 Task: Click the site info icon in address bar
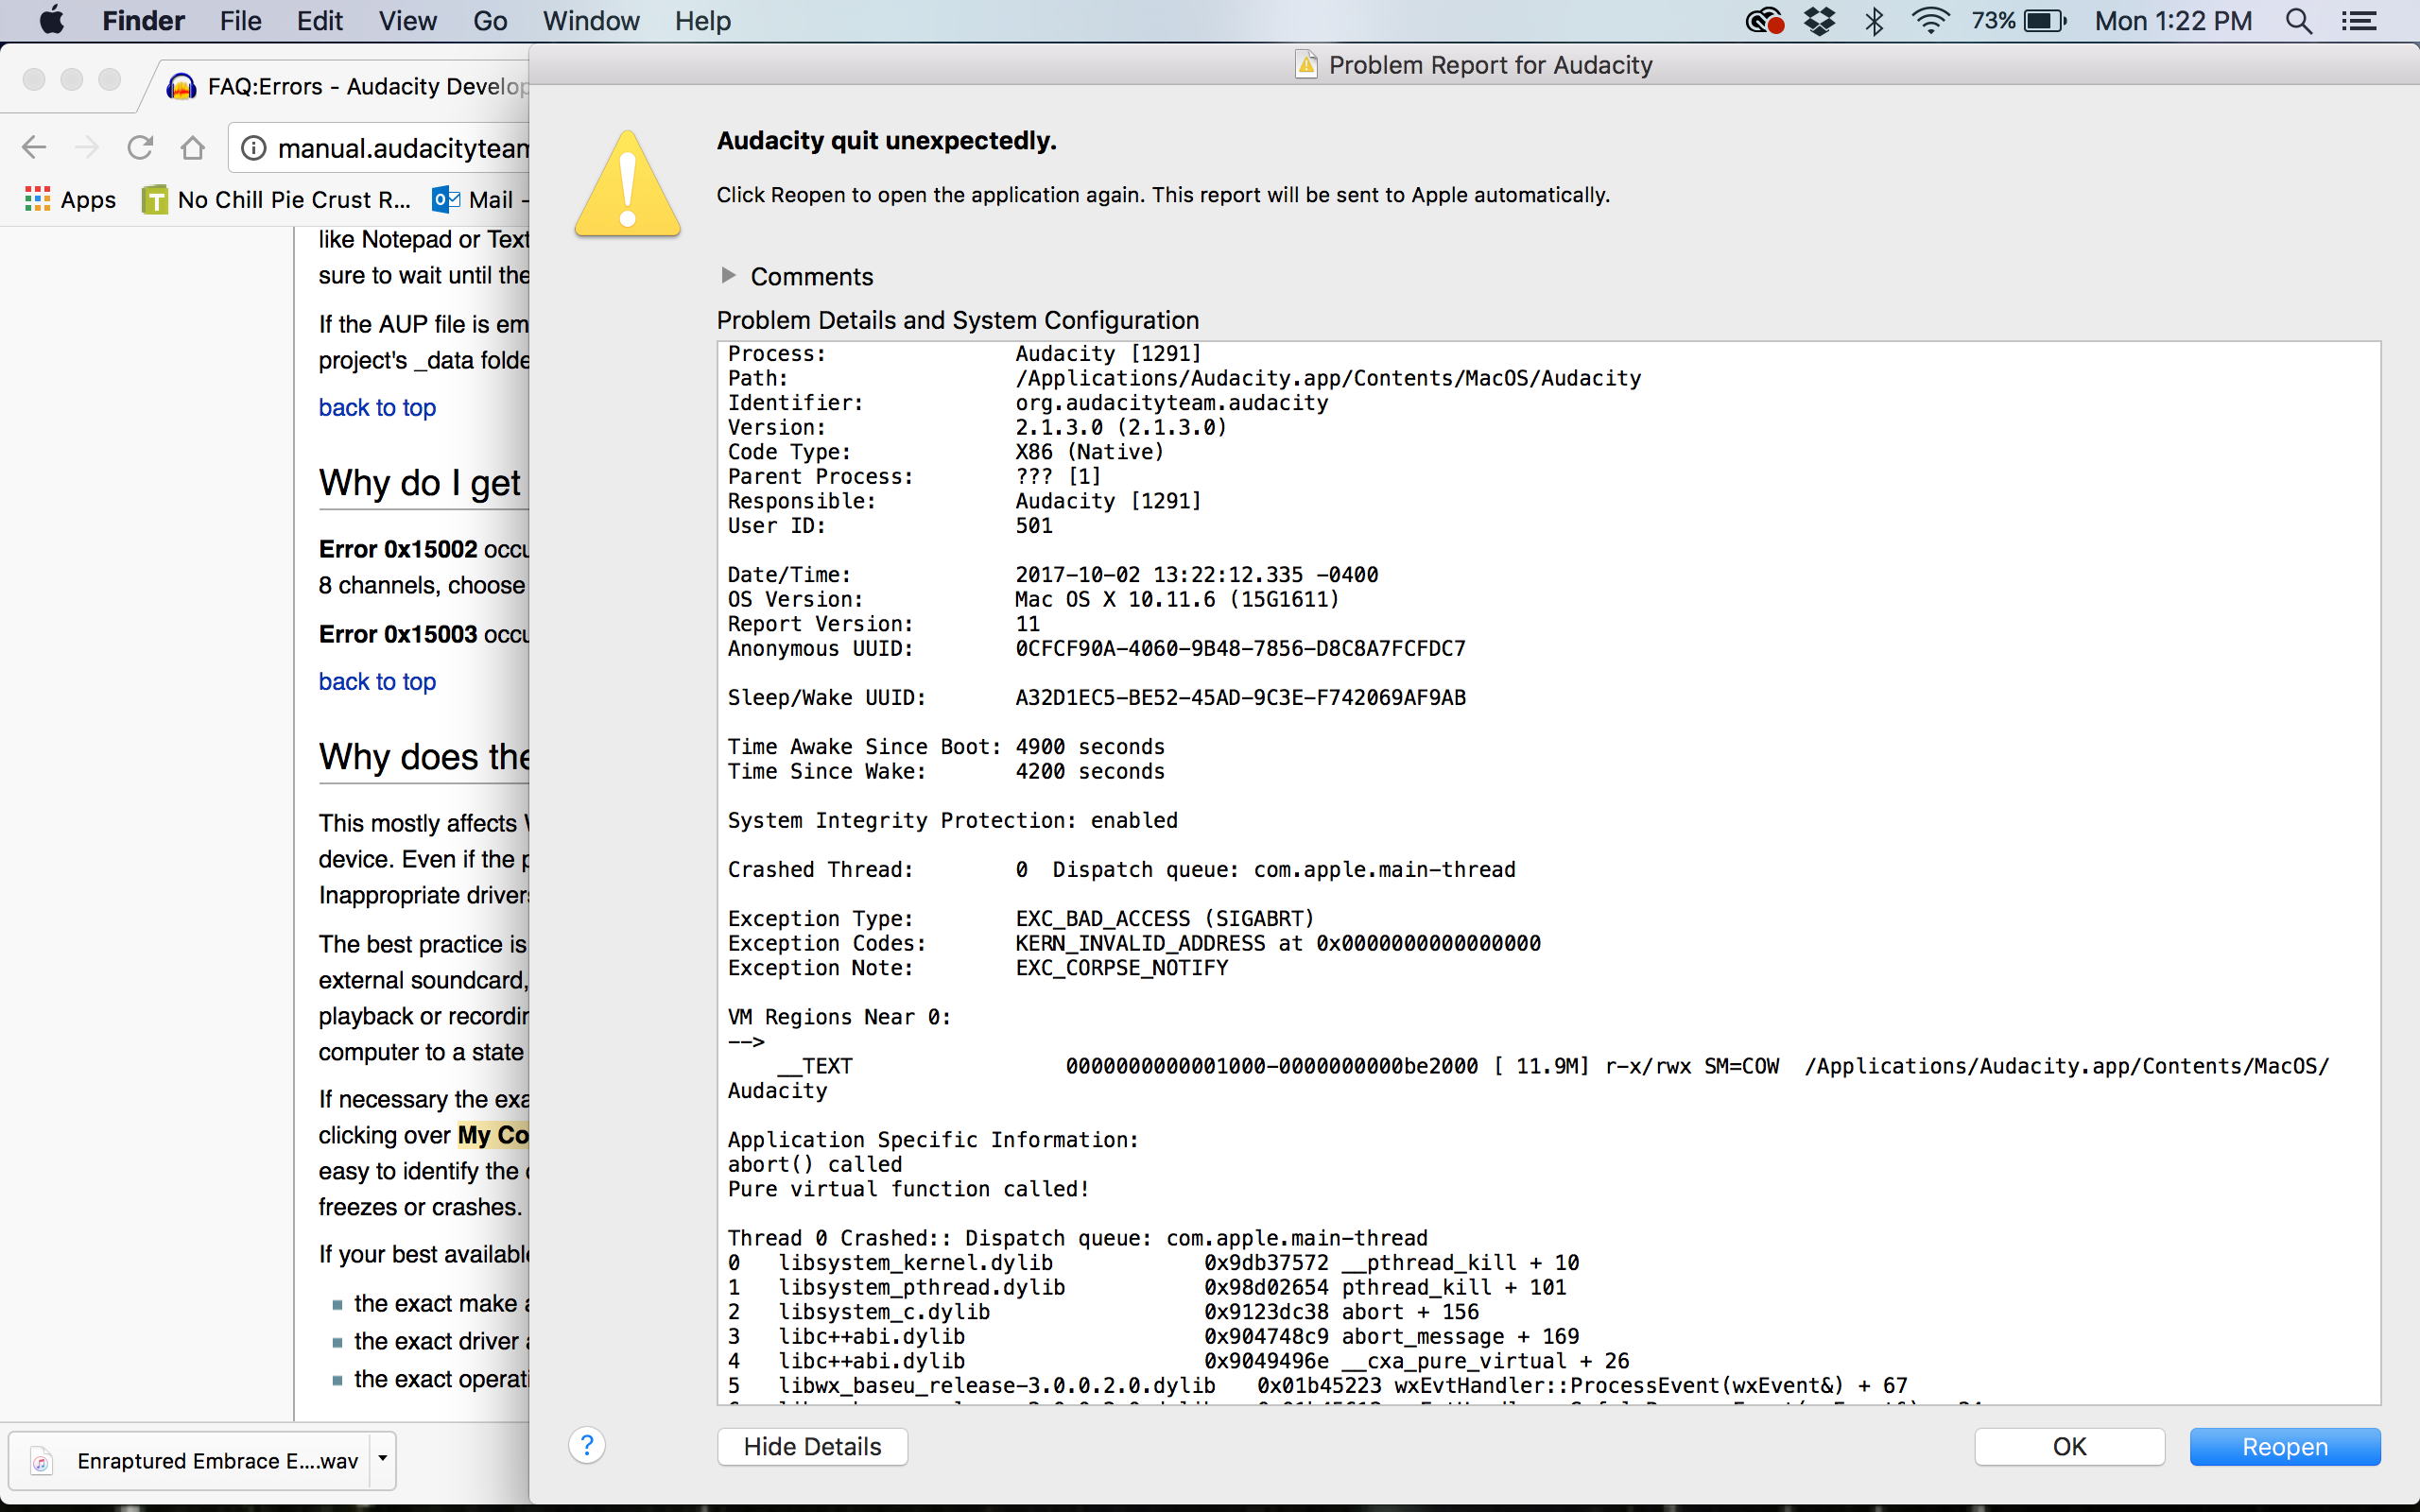tap(254, 148)
